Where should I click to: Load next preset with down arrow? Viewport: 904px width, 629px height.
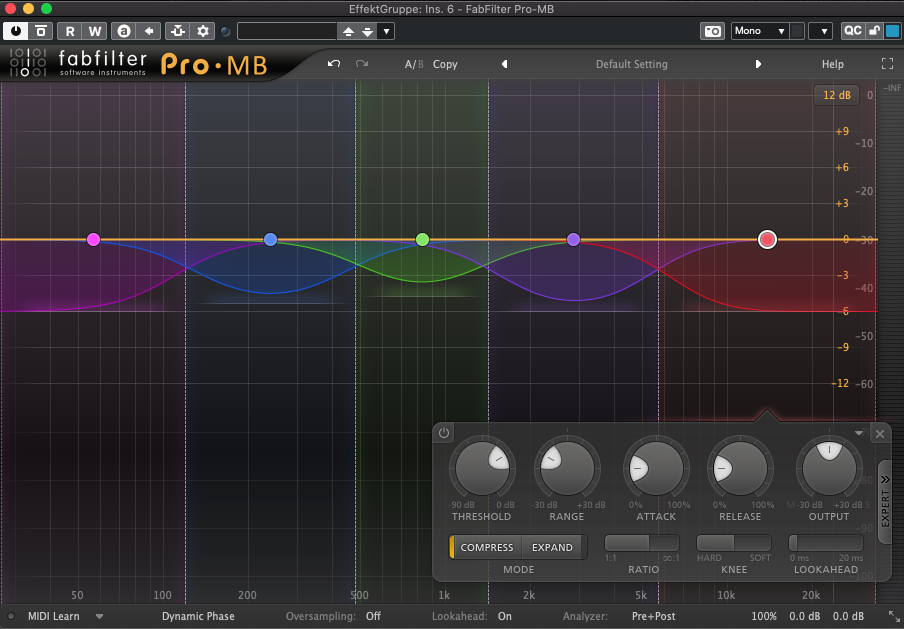(368, 31)
